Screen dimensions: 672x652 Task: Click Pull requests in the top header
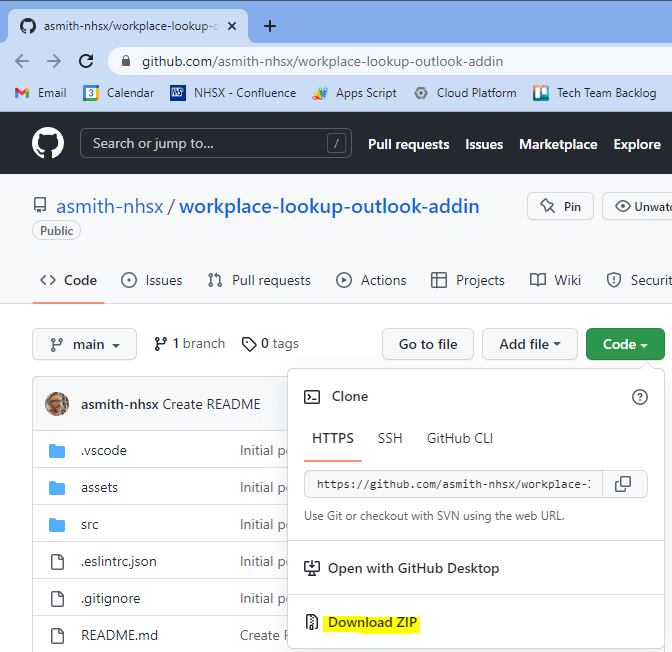pos(408,144)
